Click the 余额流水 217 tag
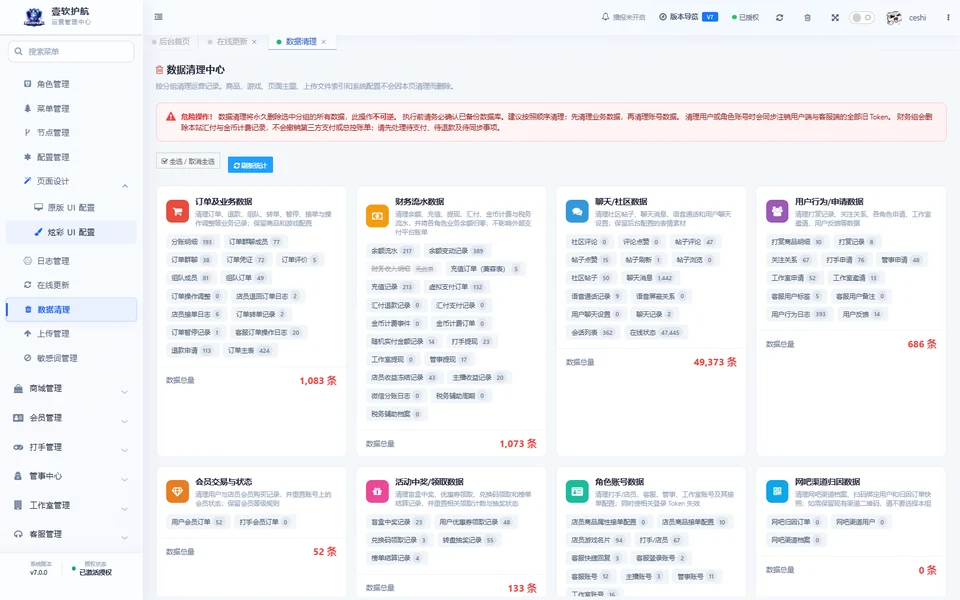The height and width of the screenshot is (600, 960). coord(392,251)
